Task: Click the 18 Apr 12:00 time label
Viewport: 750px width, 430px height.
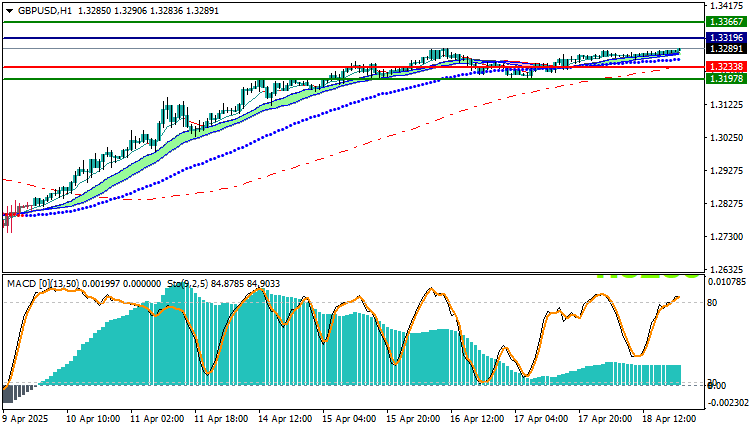Action: tap(669, 419)
